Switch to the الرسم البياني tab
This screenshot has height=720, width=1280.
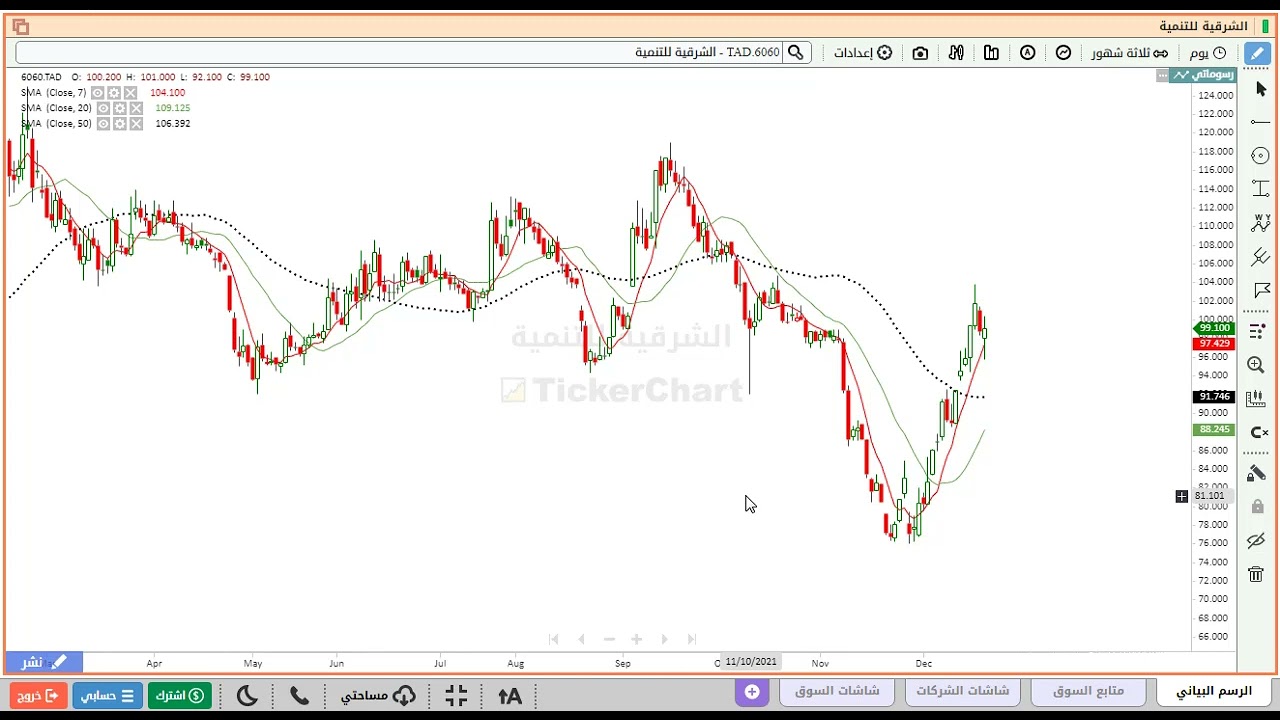click(x=1214, y=691)
